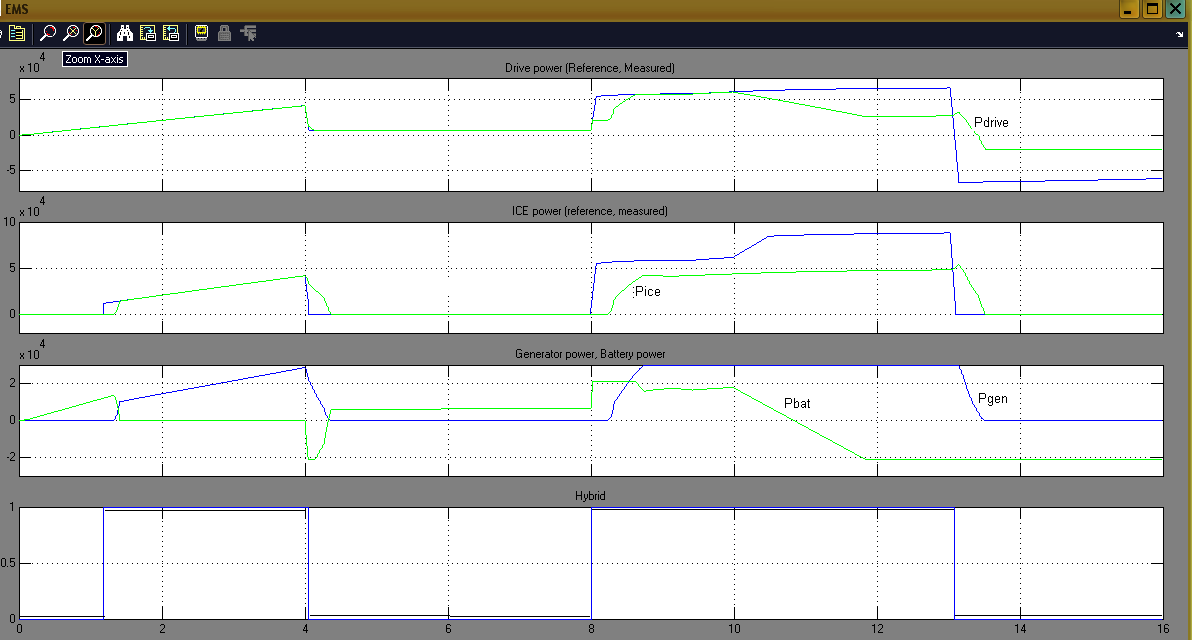Select the Zoom X-axis magnifier tool
1192x640 pixels.
pos(71,33)
